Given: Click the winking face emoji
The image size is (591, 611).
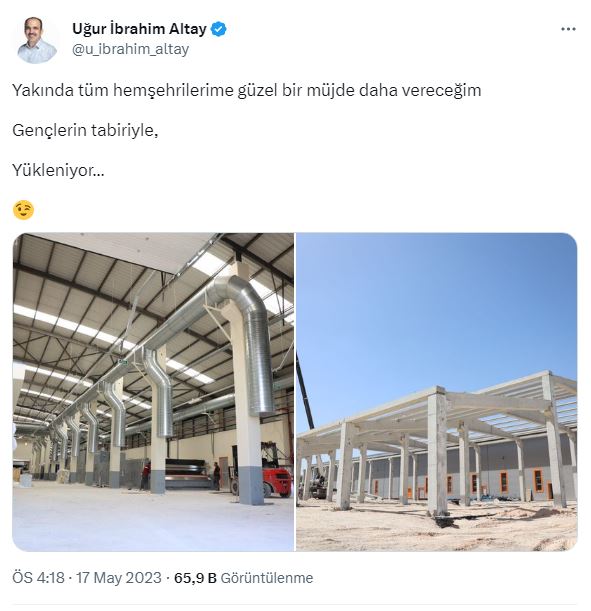Looking at the screenshot, I should (x=23, y=210).
